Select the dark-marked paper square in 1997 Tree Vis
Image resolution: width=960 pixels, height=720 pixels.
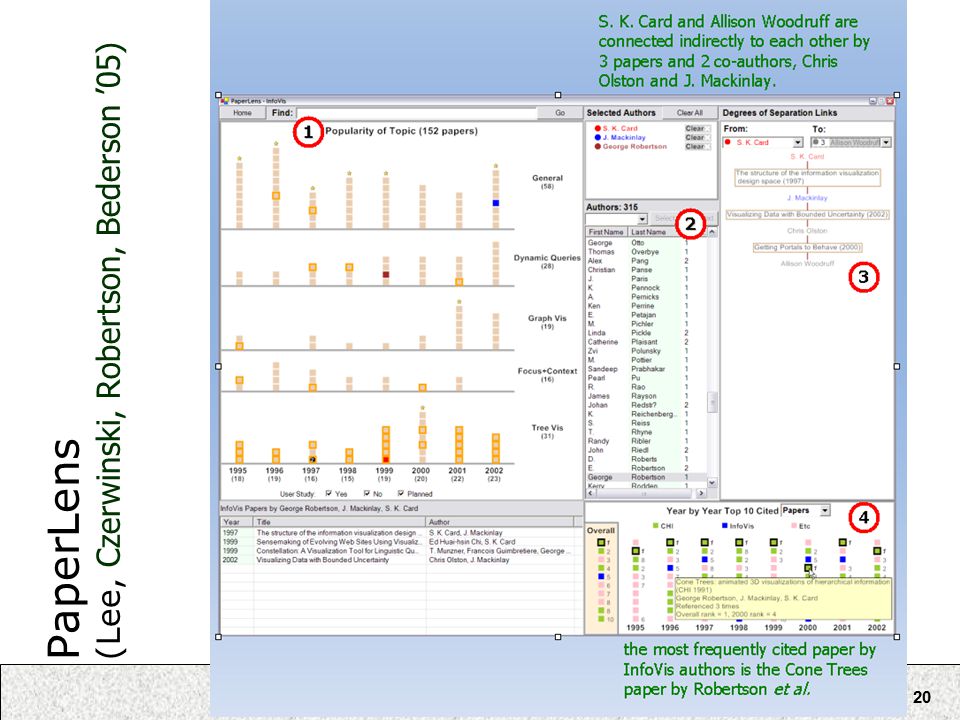click(312, 459)
